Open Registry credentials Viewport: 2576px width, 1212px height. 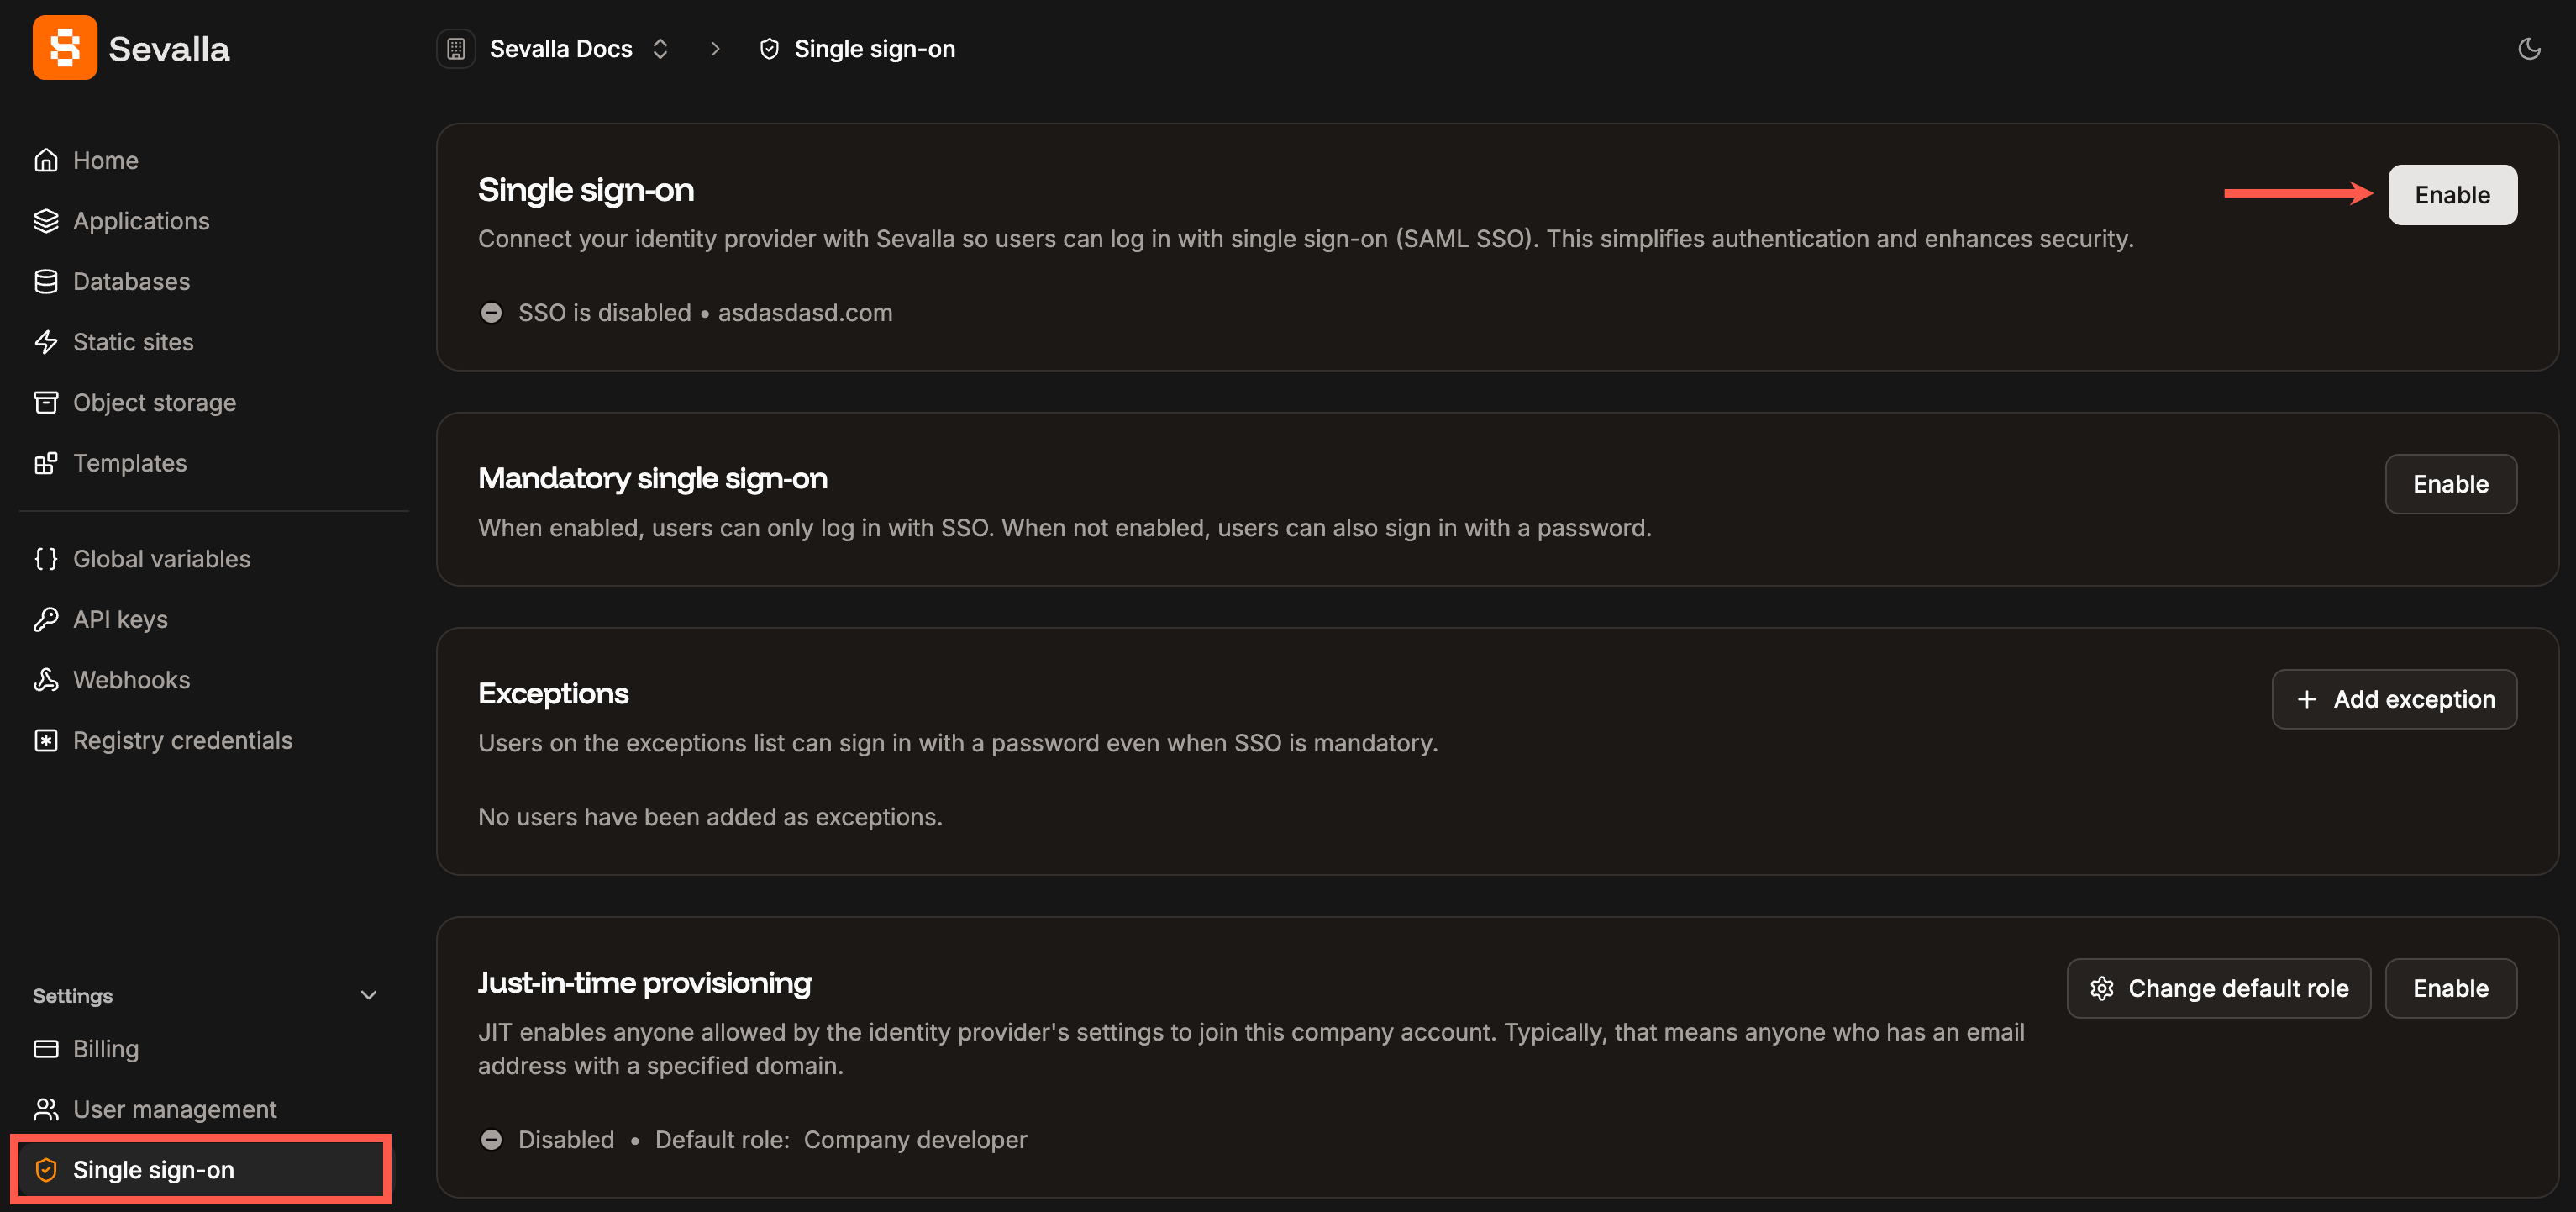point(182,740)
